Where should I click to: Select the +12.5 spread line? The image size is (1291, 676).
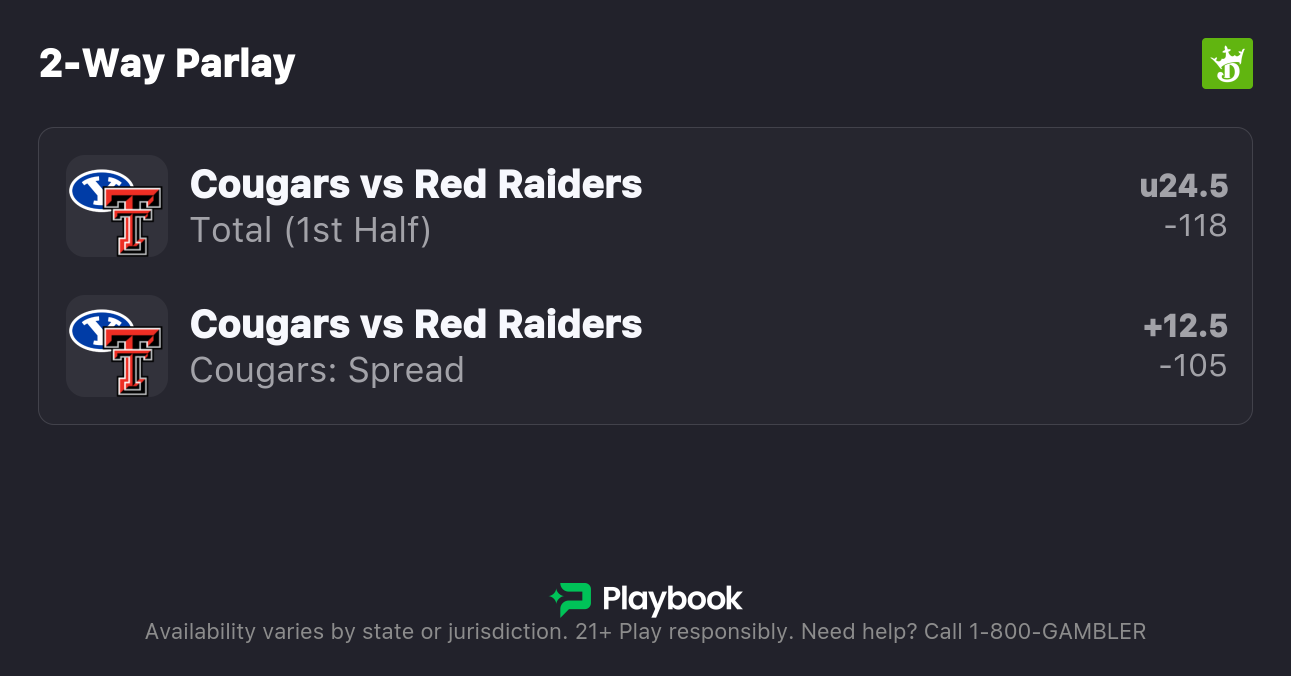coord(1185,326)
